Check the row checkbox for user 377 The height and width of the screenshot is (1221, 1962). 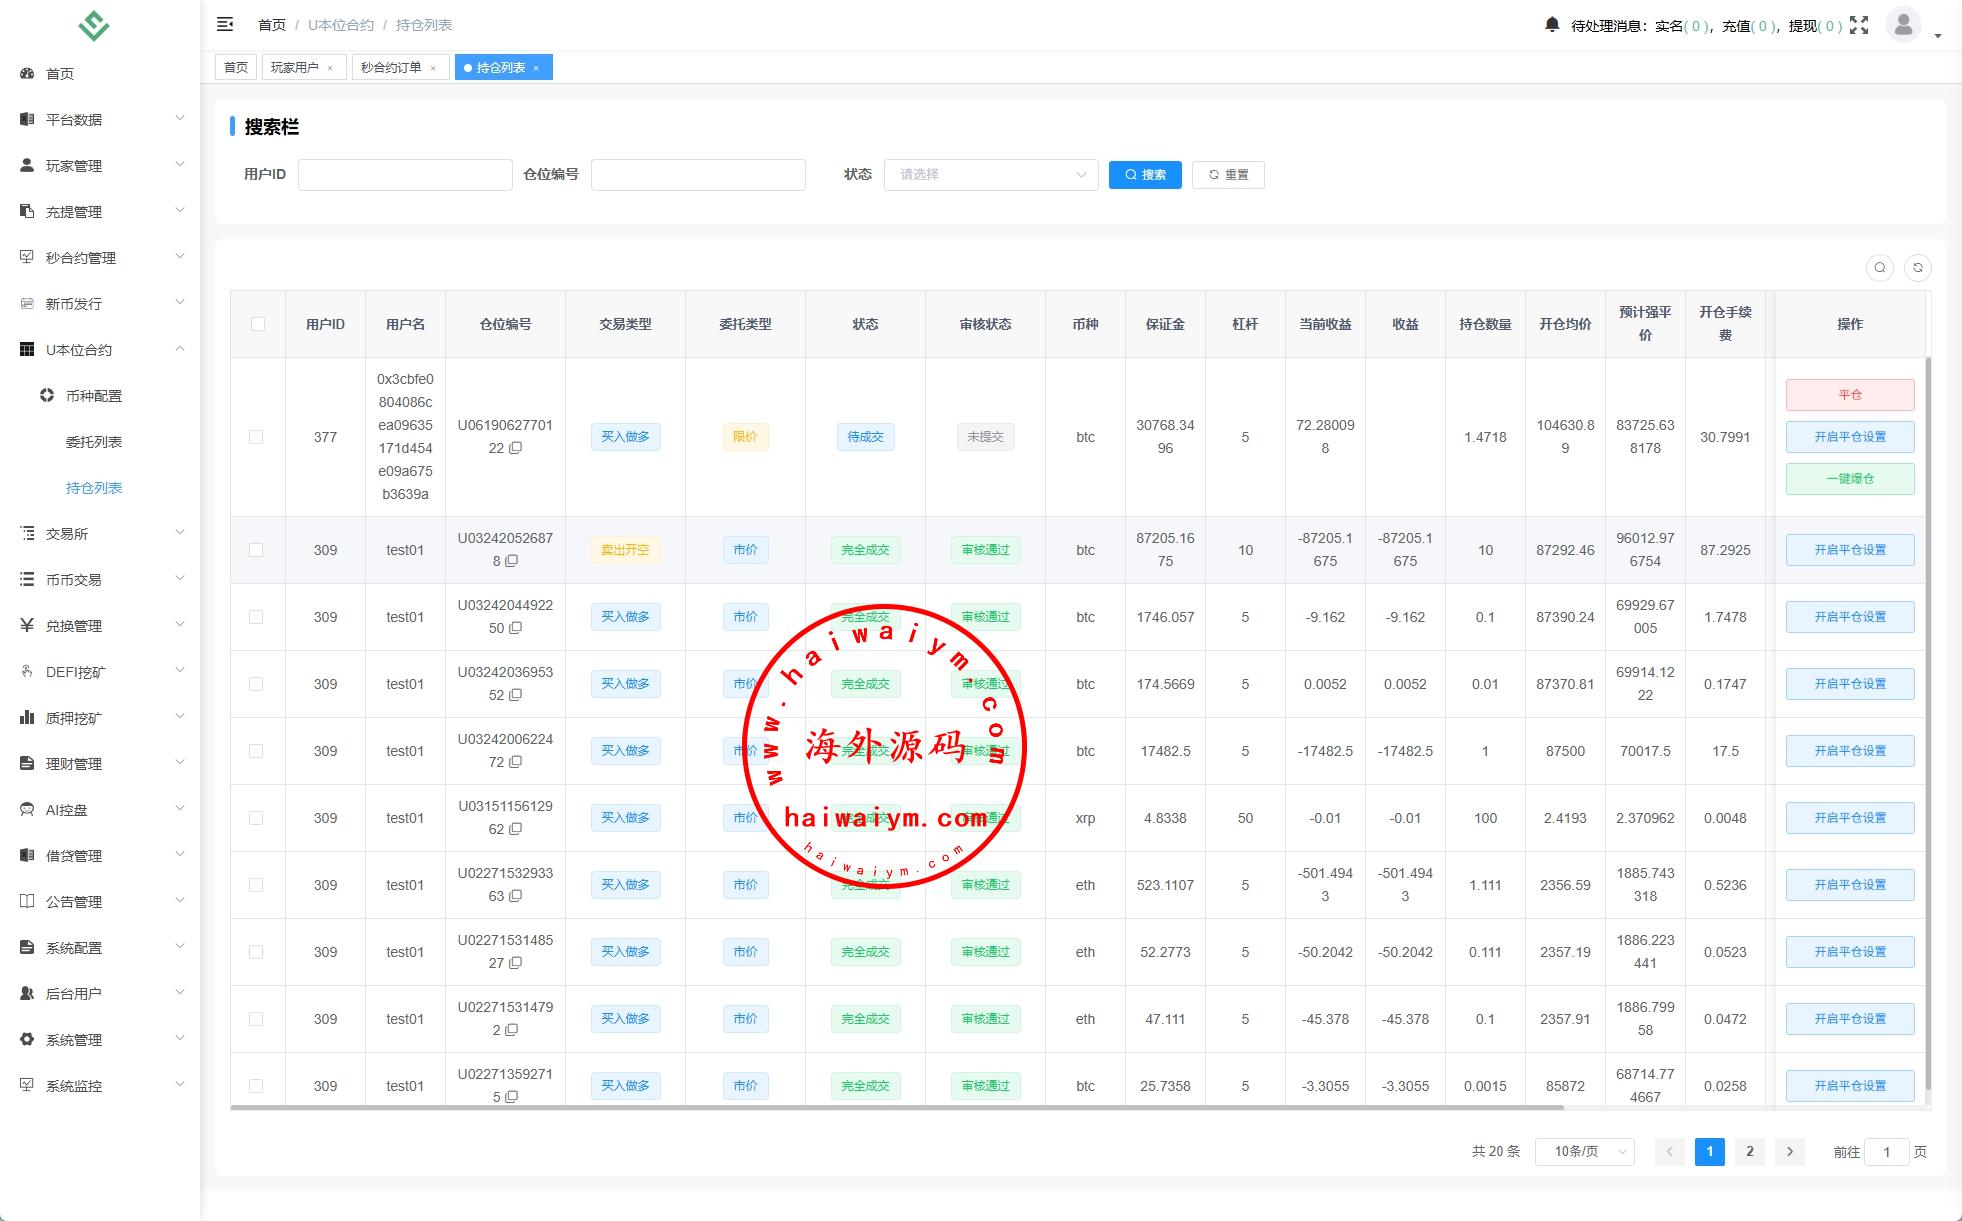tap(256, 437)
